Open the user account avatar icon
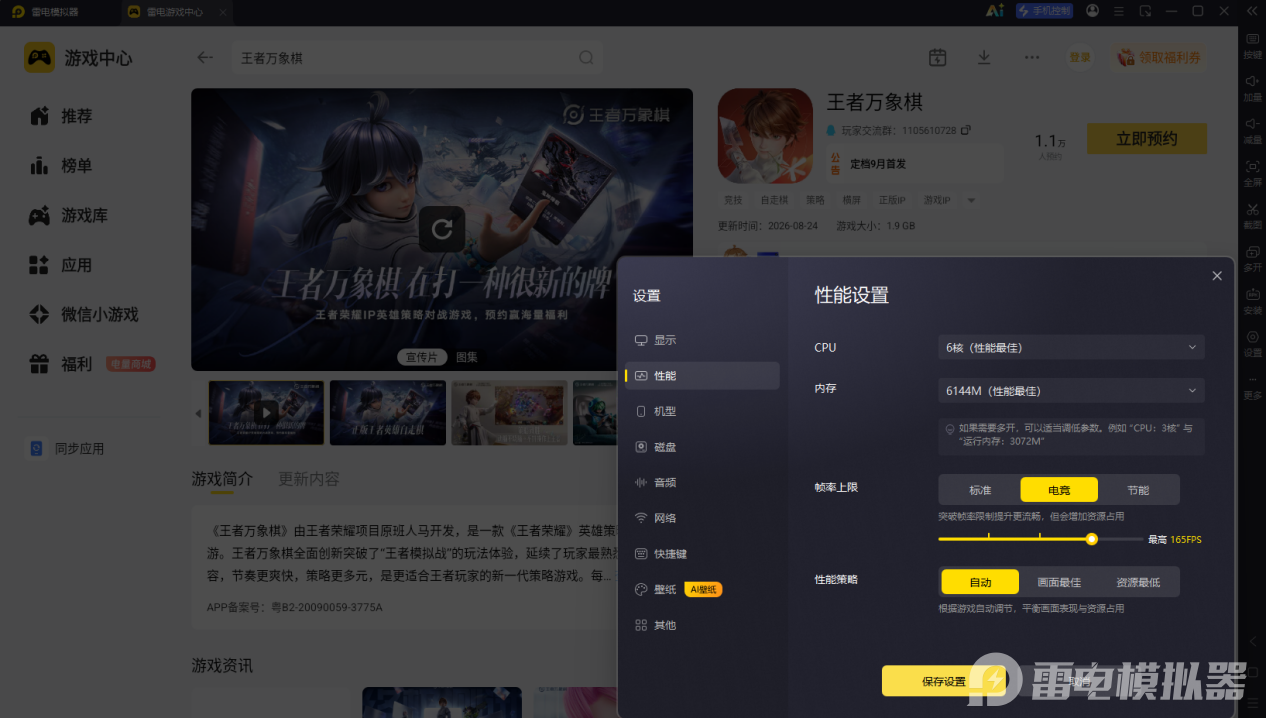This screenshot has height=718, width=1266. pos(1092,11)
